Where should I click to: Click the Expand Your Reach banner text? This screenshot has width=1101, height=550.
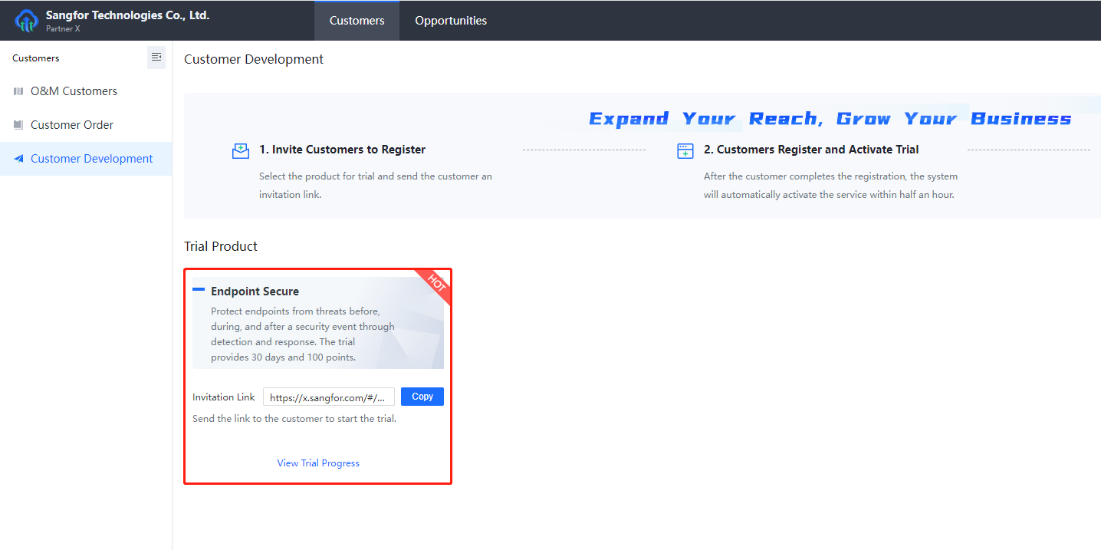click(x=829, y=119)
